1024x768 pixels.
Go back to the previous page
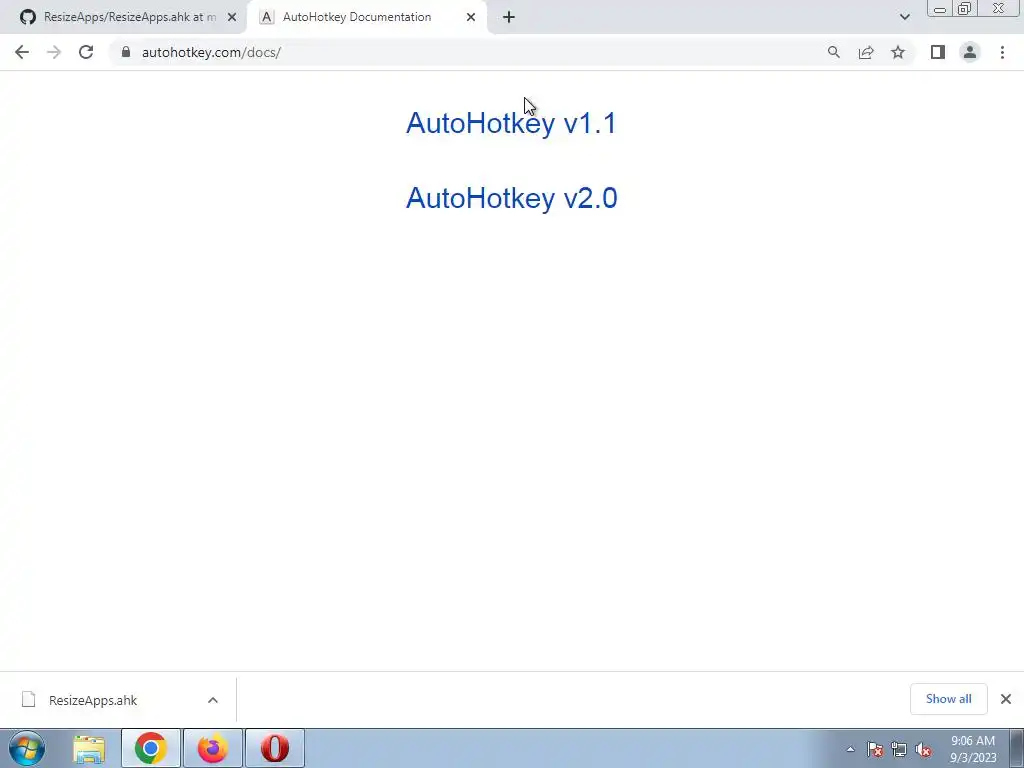coord(22,52)
